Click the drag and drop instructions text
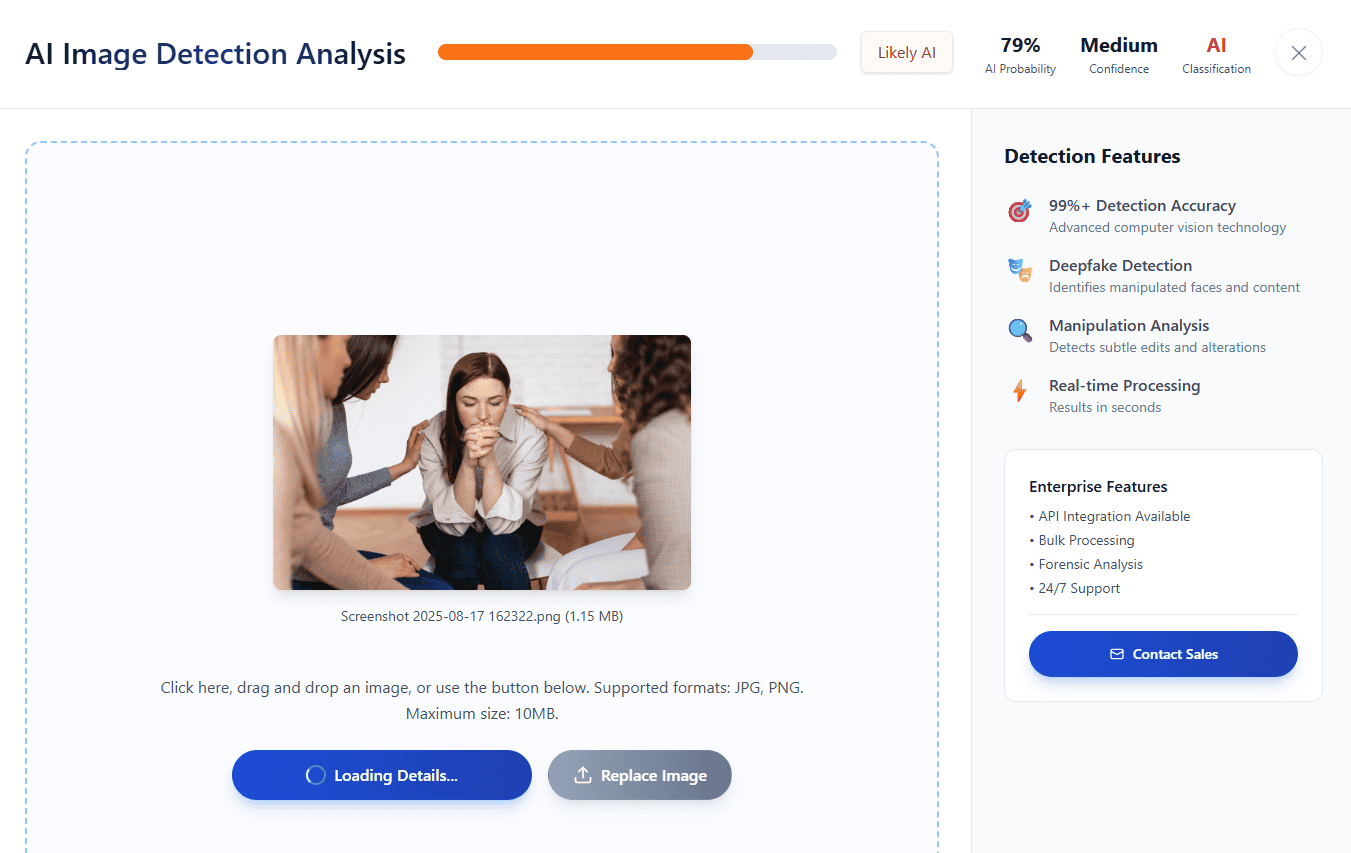 tap(482, 701)
